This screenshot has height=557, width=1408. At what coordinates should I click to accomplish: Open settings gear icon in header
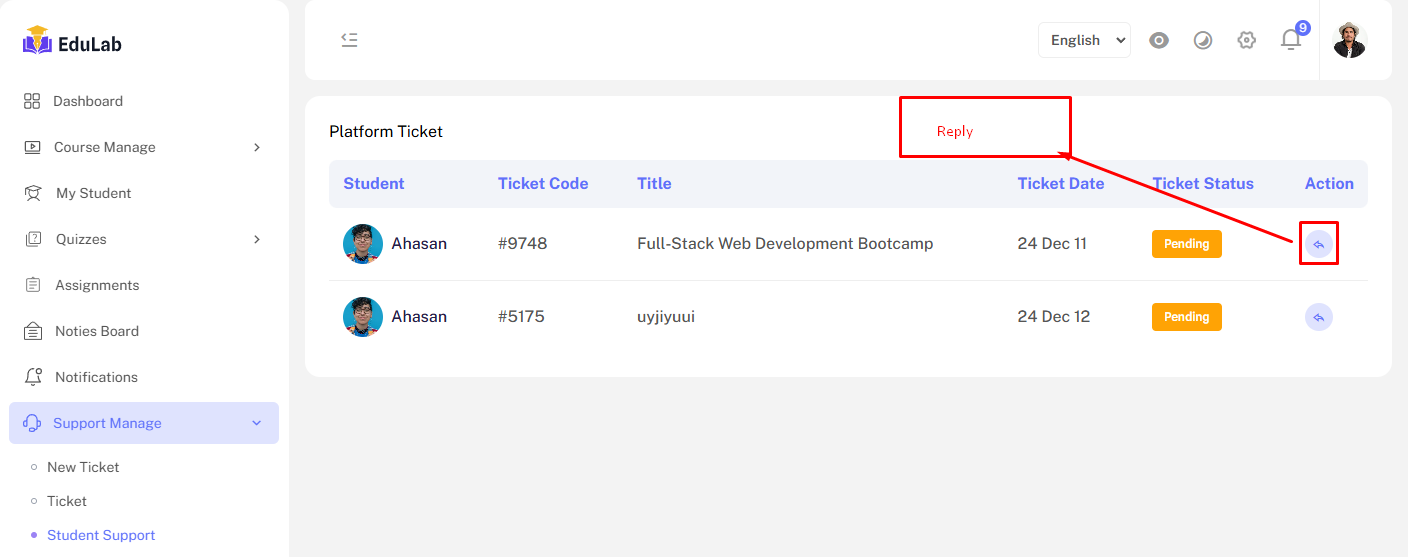1246,40
